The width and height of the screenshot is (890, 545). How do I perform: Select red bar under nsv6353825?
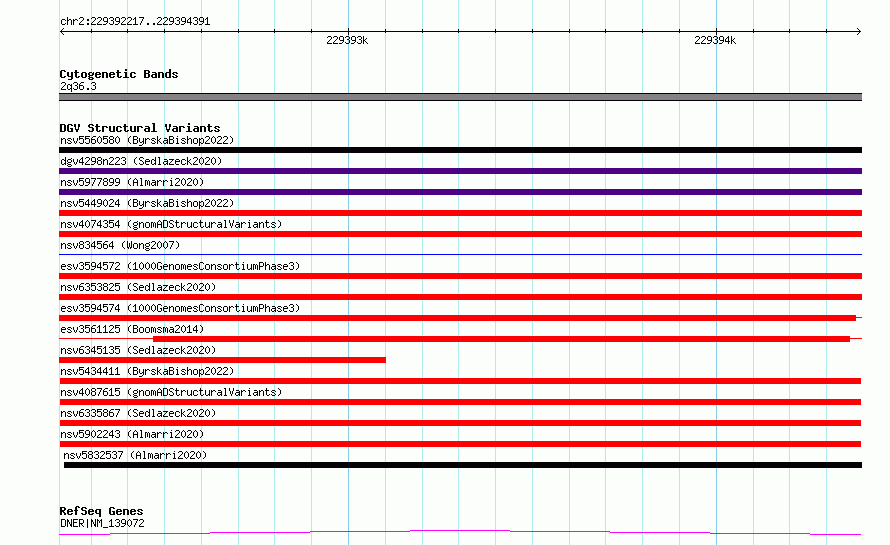(x=460, y=297)
